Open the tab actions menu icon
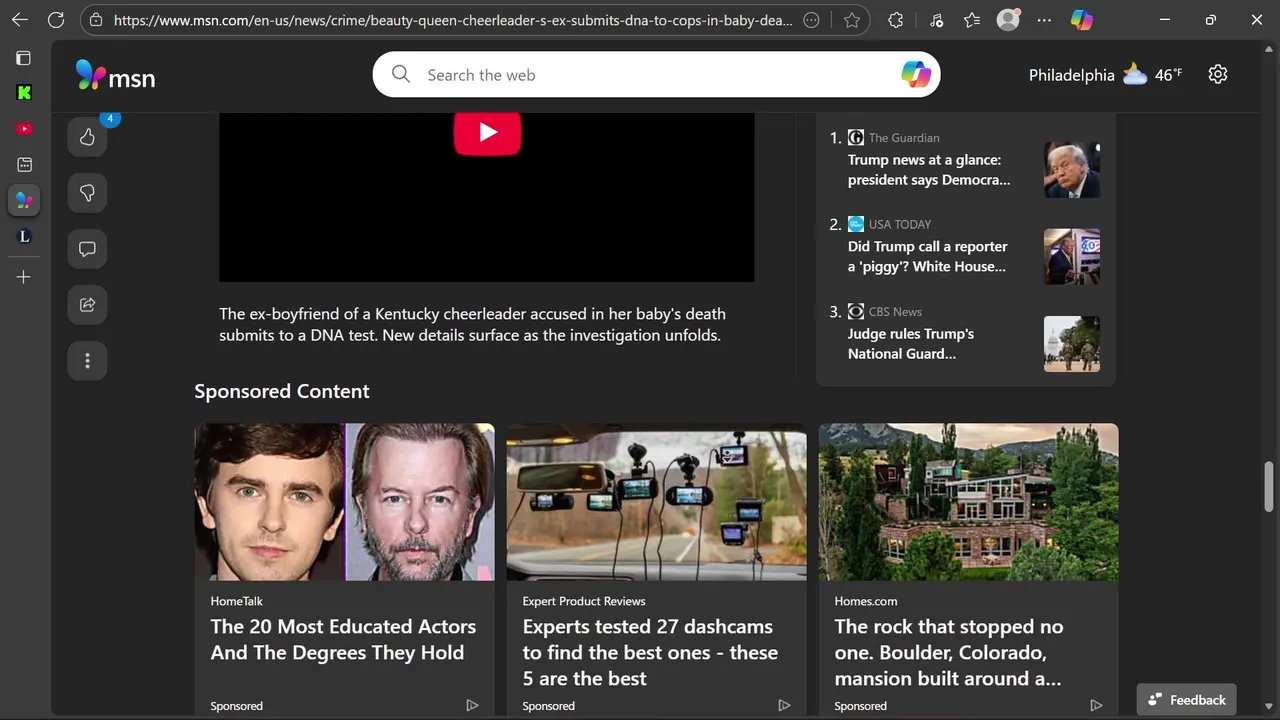 pos(24,58)
